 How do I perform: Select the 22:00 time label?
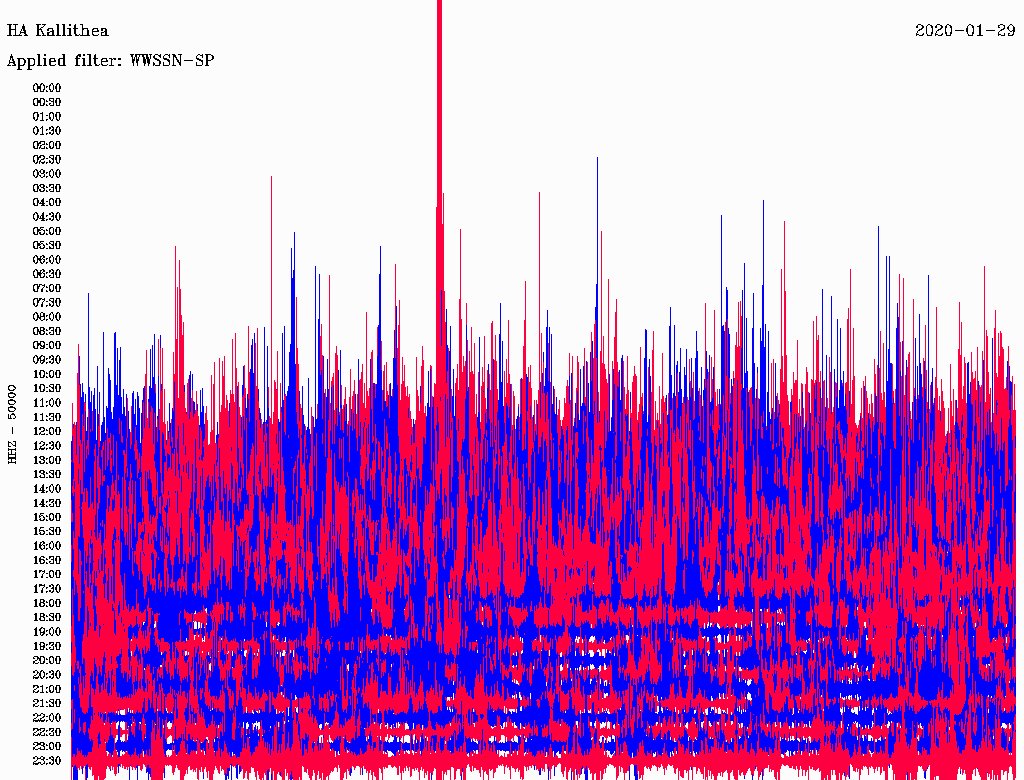click(47, 718)
